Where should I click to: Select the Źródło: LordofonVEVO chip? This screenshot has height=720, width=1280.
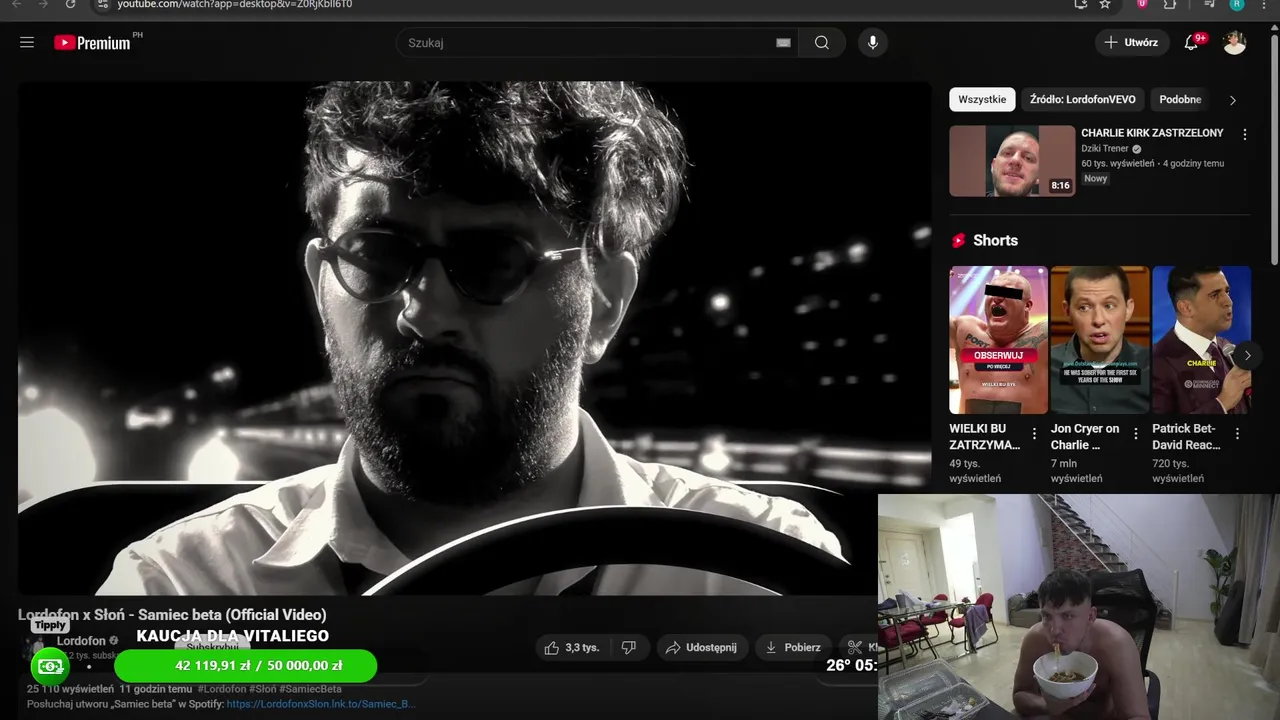[1083, 99]
